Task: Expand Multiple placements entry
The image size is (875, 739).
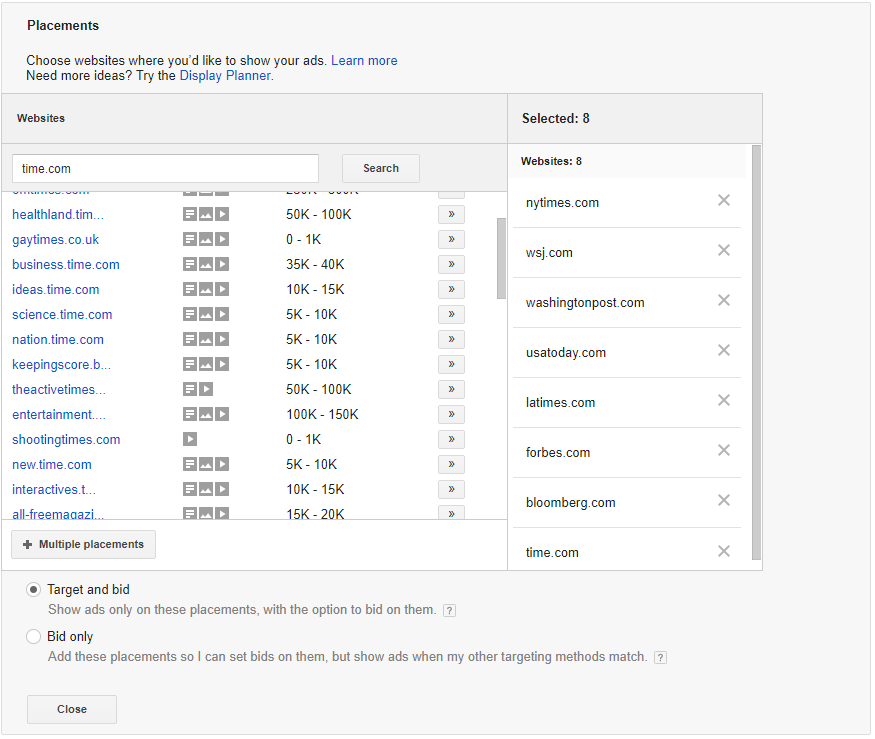Action: [84, 545]
